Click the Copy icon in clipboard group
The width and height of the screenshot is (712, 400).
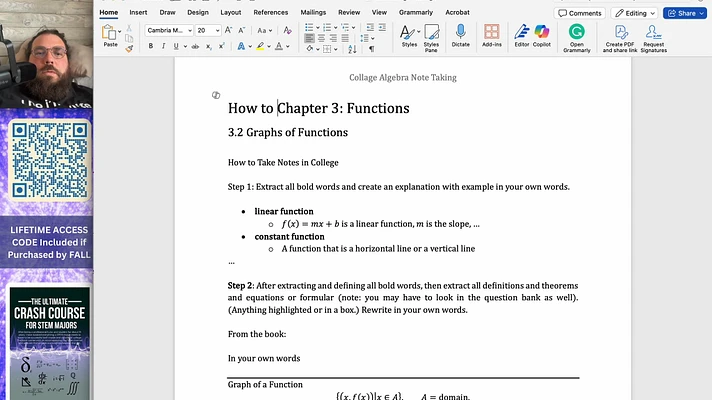(x=129, y=39)
